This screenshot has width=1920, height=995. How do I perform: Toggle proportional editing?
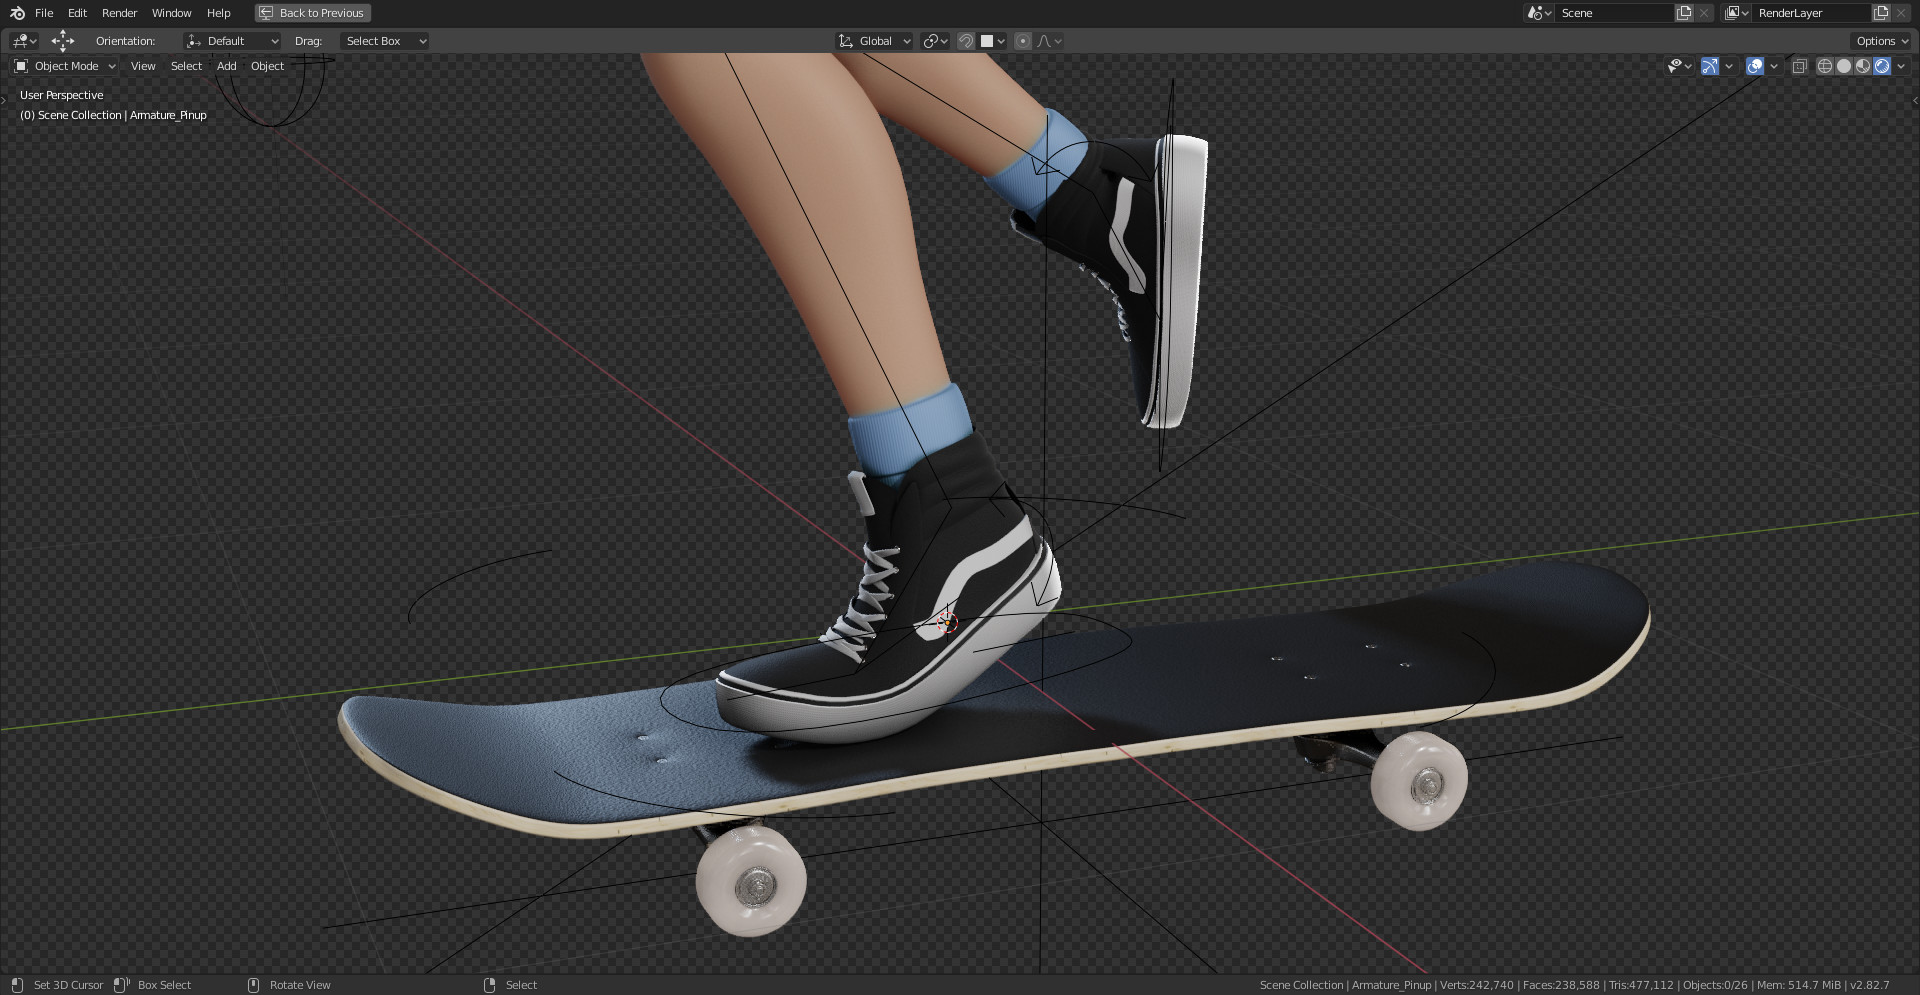click(1022, 41)
